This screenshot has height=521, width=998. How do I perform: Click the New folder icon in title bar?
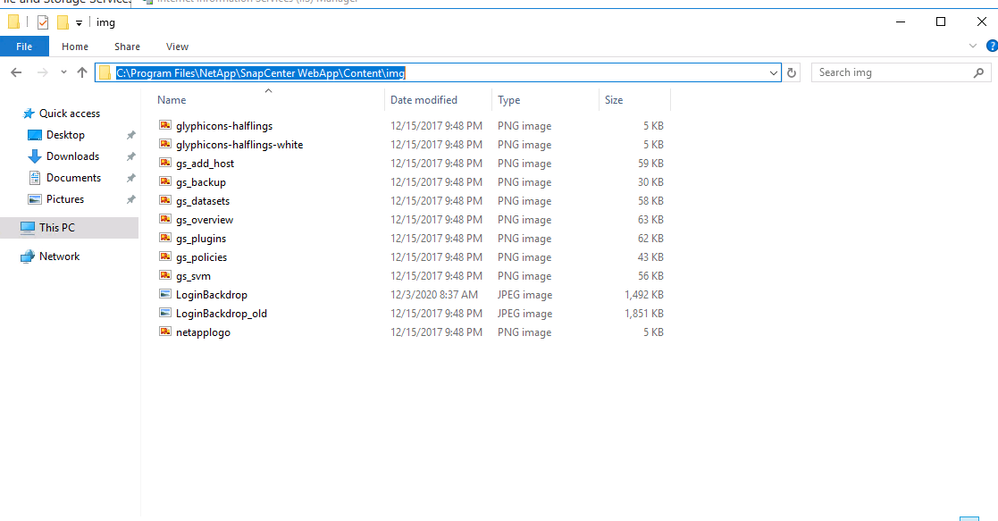(x=62, y=22)
